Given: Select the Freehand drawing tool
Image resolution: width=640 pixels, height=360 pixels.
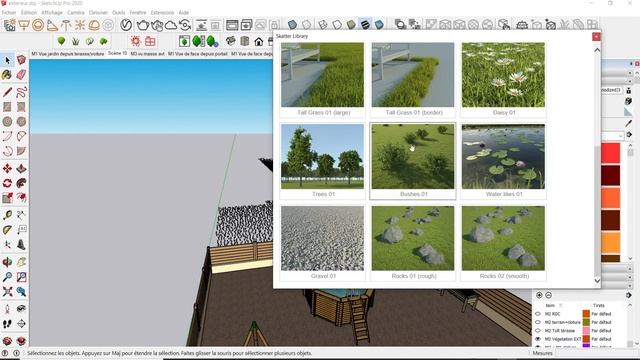Looking at the screenshot, I should tap(21, 92).
